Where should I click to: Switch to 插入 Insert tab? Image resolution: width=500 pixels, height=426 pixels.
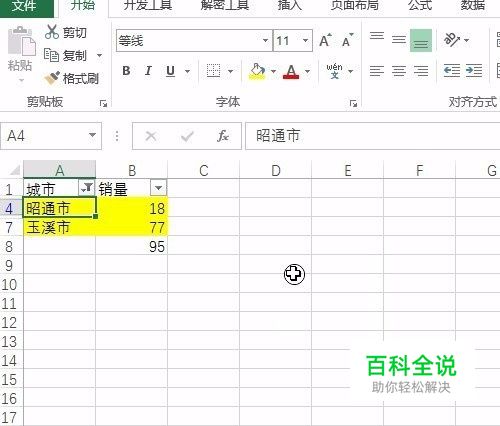290,5
